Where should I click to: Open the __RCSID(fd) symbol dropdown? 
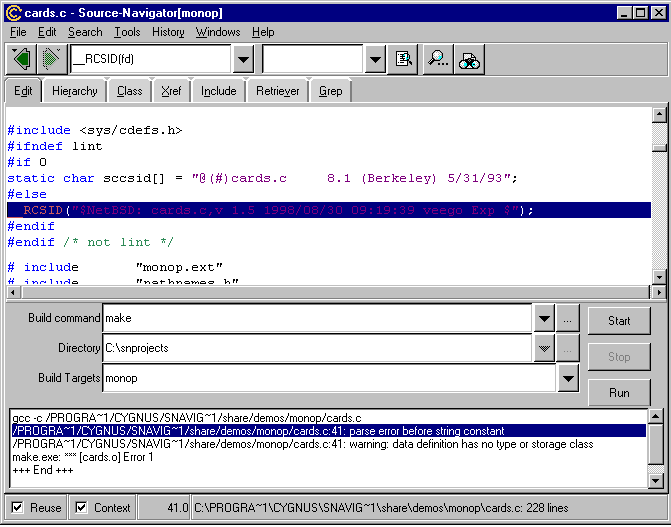(242, 59)
